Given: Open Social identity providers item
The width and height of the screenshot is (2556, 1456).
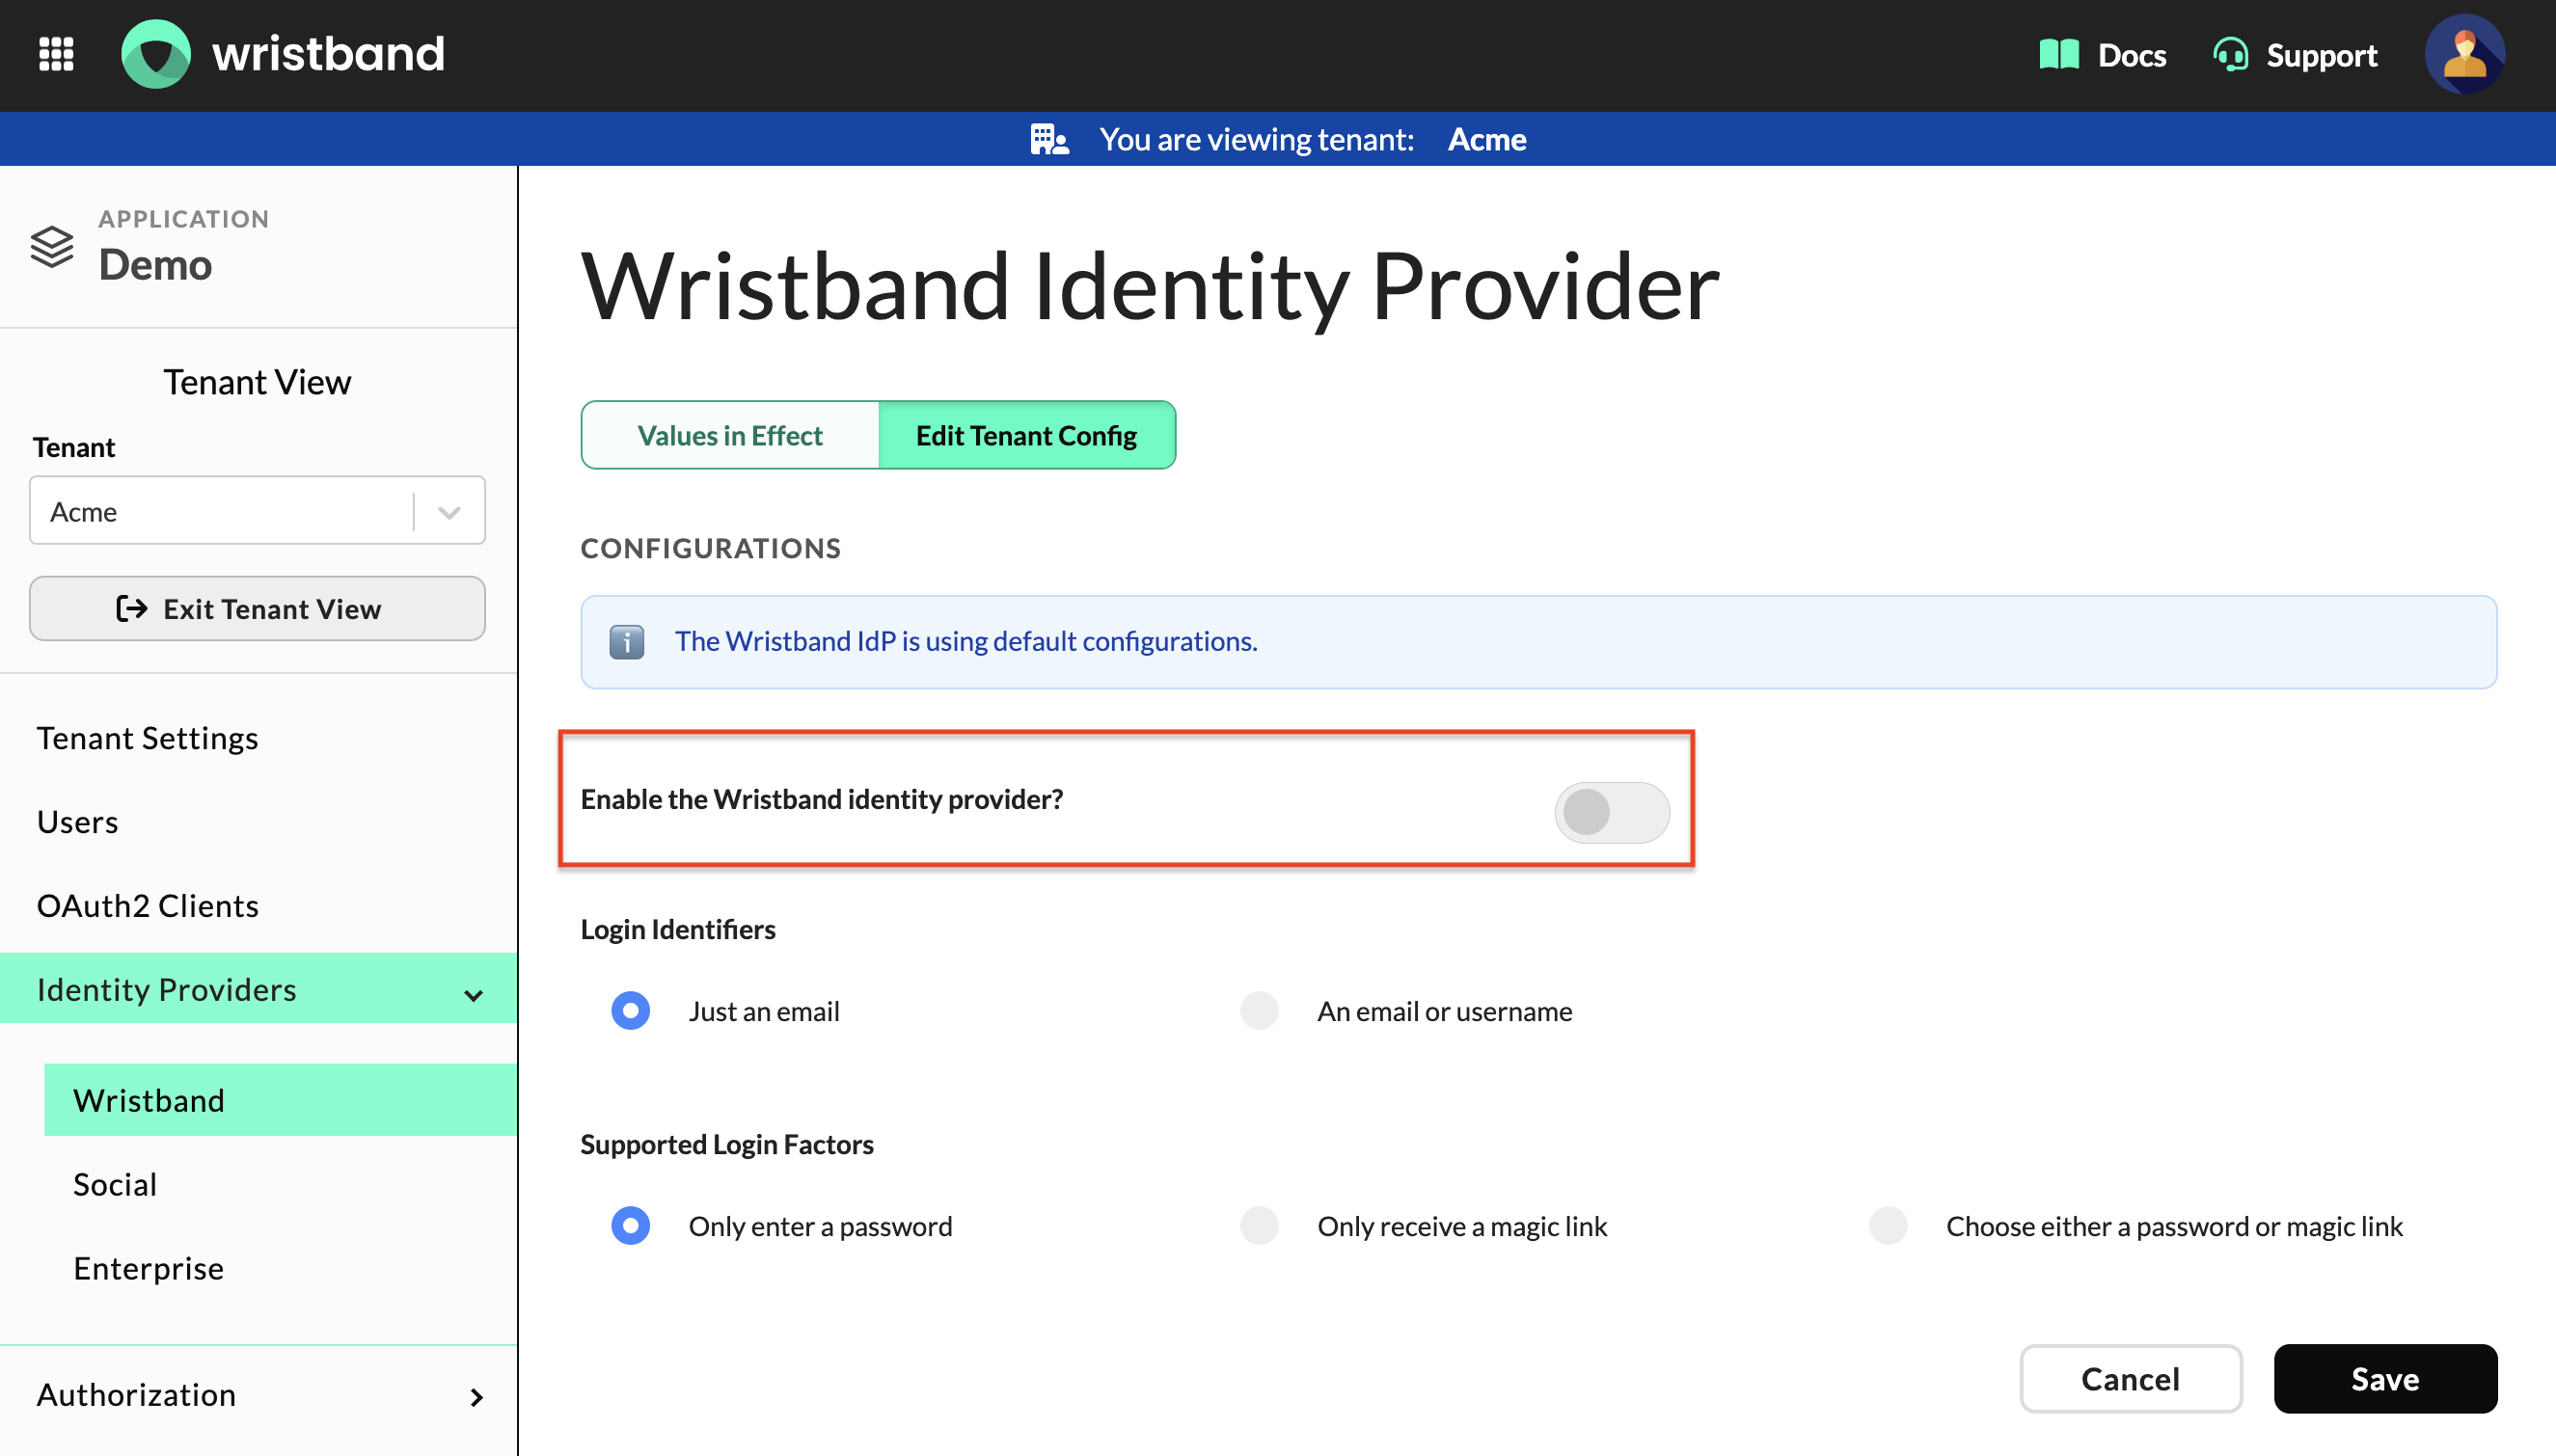Looking at the screenshot, I should [x=115, y=1184].
